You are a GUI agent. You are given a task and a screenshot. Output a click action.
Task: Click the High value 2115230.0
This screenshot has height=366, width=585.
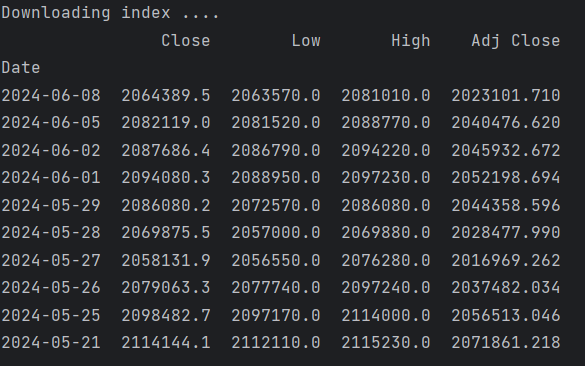coord(386,342)
